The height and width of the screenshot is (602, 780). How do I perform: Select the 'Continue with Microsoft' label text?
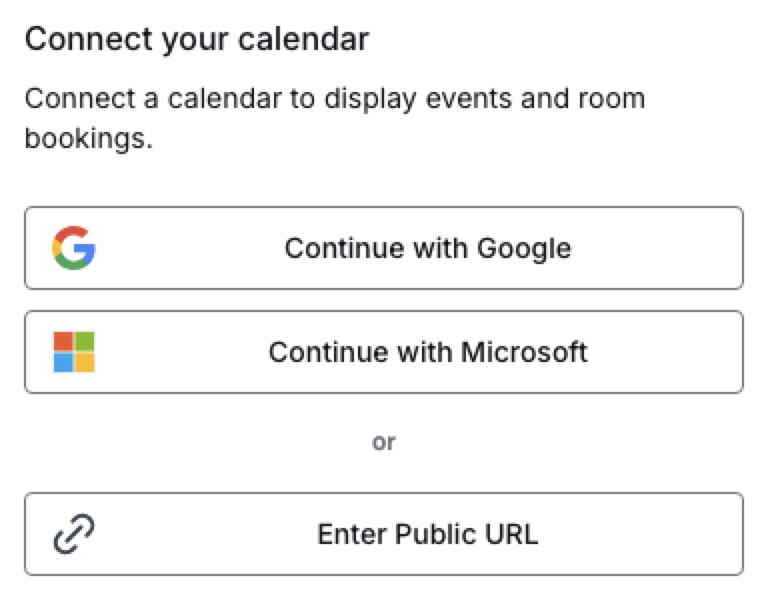pyautogui.click(x=428, y=352)
